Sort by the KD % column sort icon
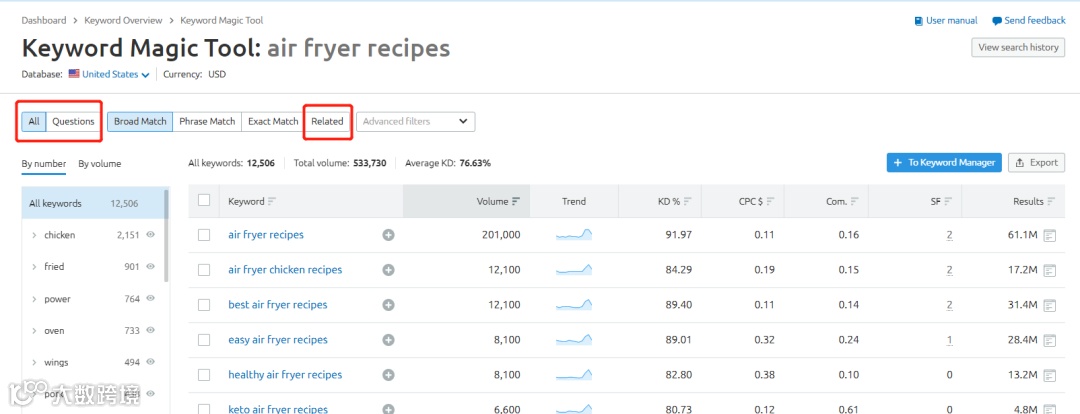Screen dimensions: 1080x414 click(x=687, y=202)
